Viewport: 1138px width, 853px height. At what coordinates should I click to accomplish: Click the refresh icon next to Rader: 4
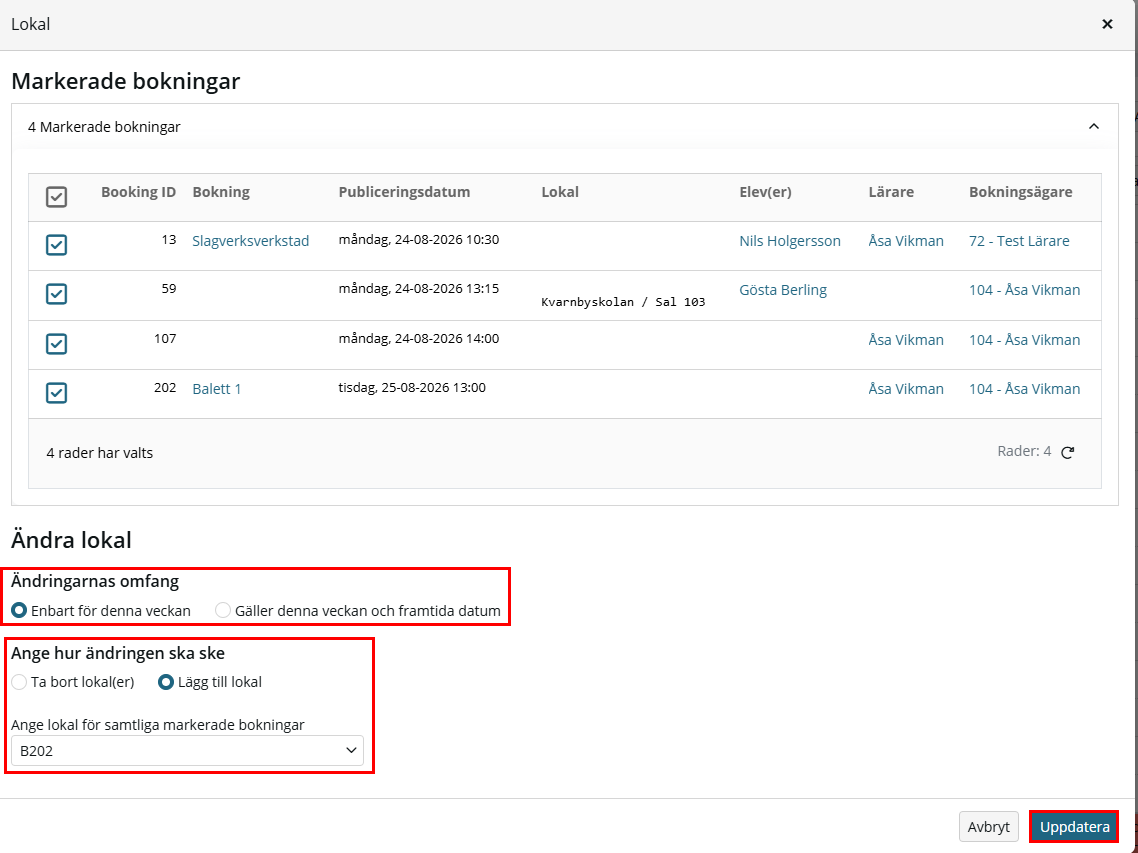tap(1068, 452)
